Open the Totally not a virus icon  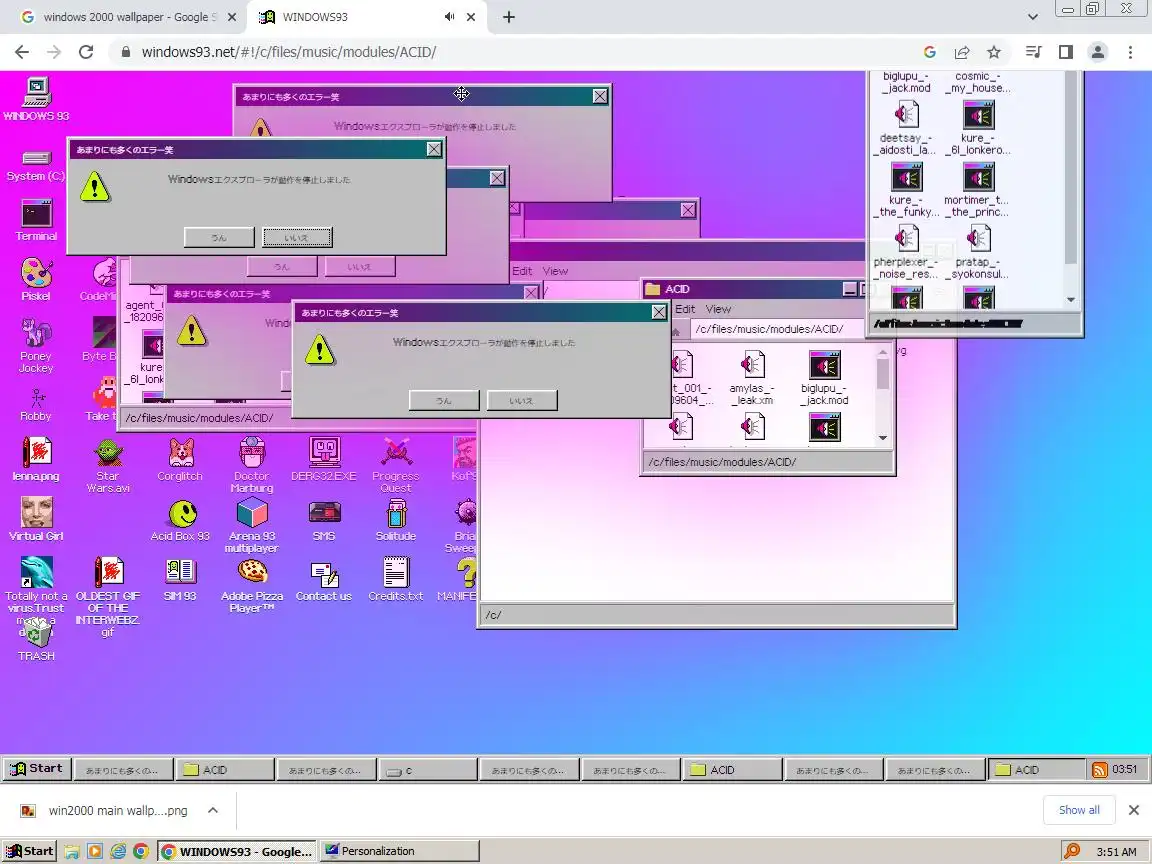pos(36,586)
